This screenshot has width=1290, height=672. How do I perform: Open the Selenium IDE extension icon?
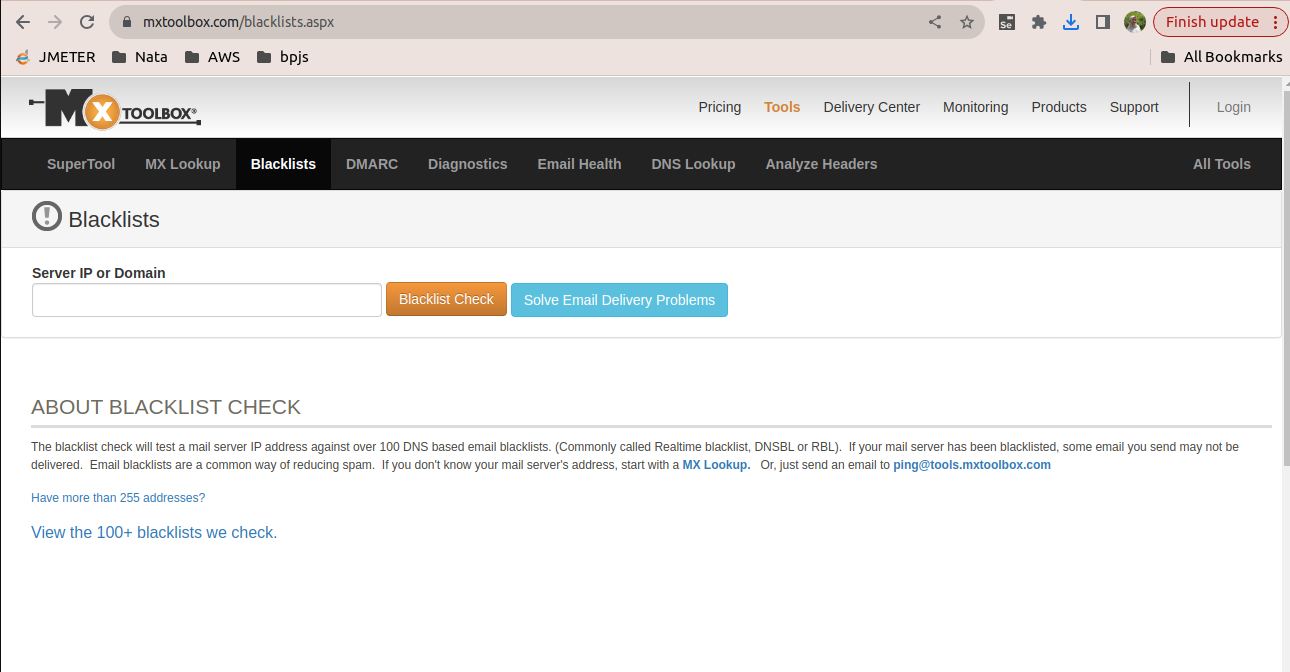[1007, 22]
